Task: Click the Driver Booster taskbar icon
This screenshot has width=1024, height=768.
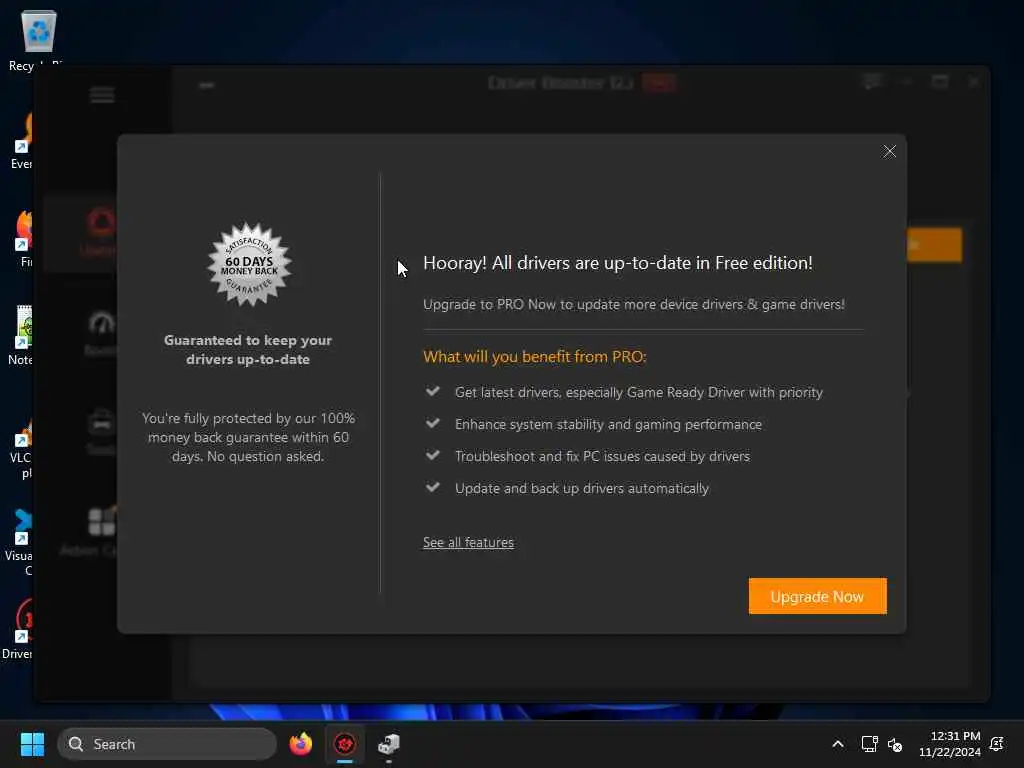Action: tap(345, 744)
